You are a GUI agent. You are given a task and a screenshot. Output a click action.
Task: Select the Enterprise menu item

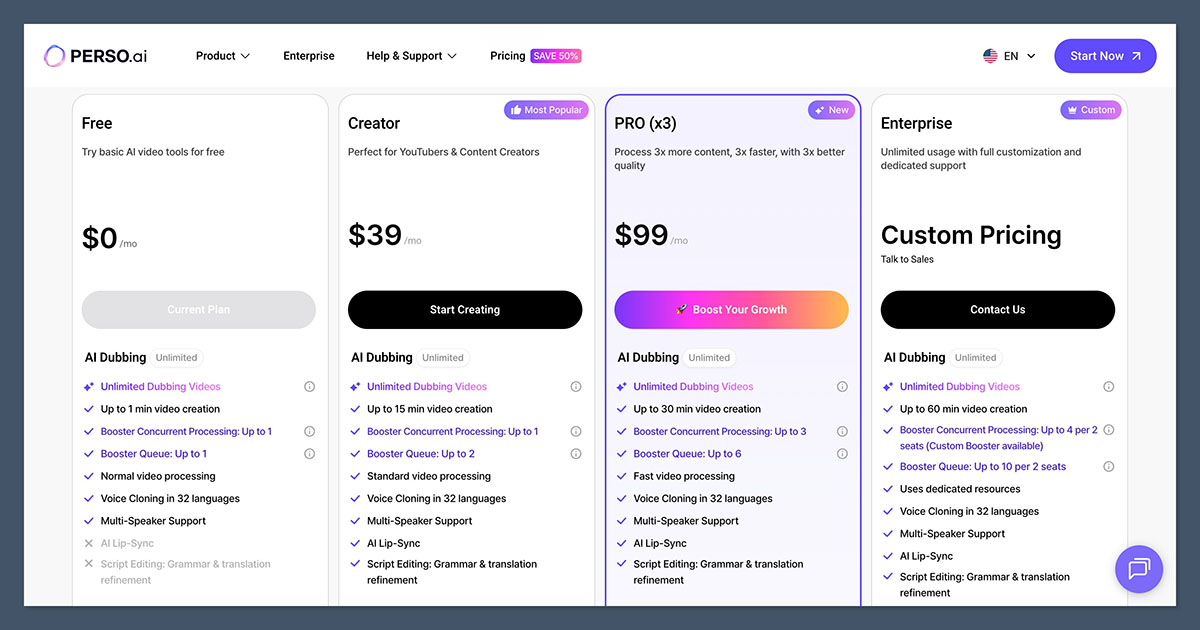click(x=308, y=56)
